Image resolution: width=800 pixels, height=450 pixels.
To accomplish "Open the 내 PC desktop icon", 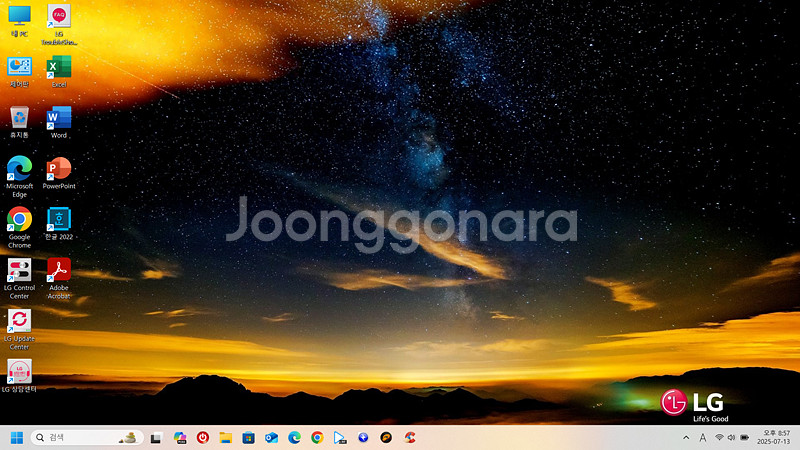I will (19, 20).
